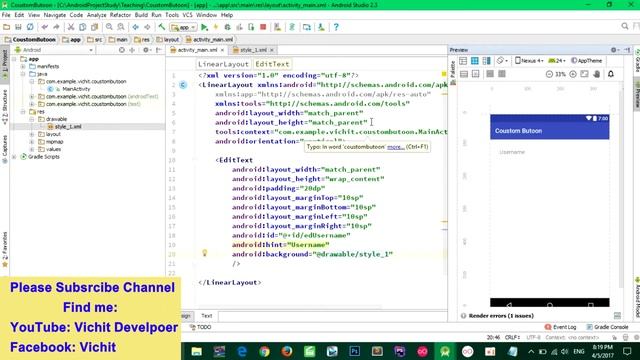Select style_1.xml in the project tree
The height and width of the screenshot is (360, 640).
coord(68,127)
